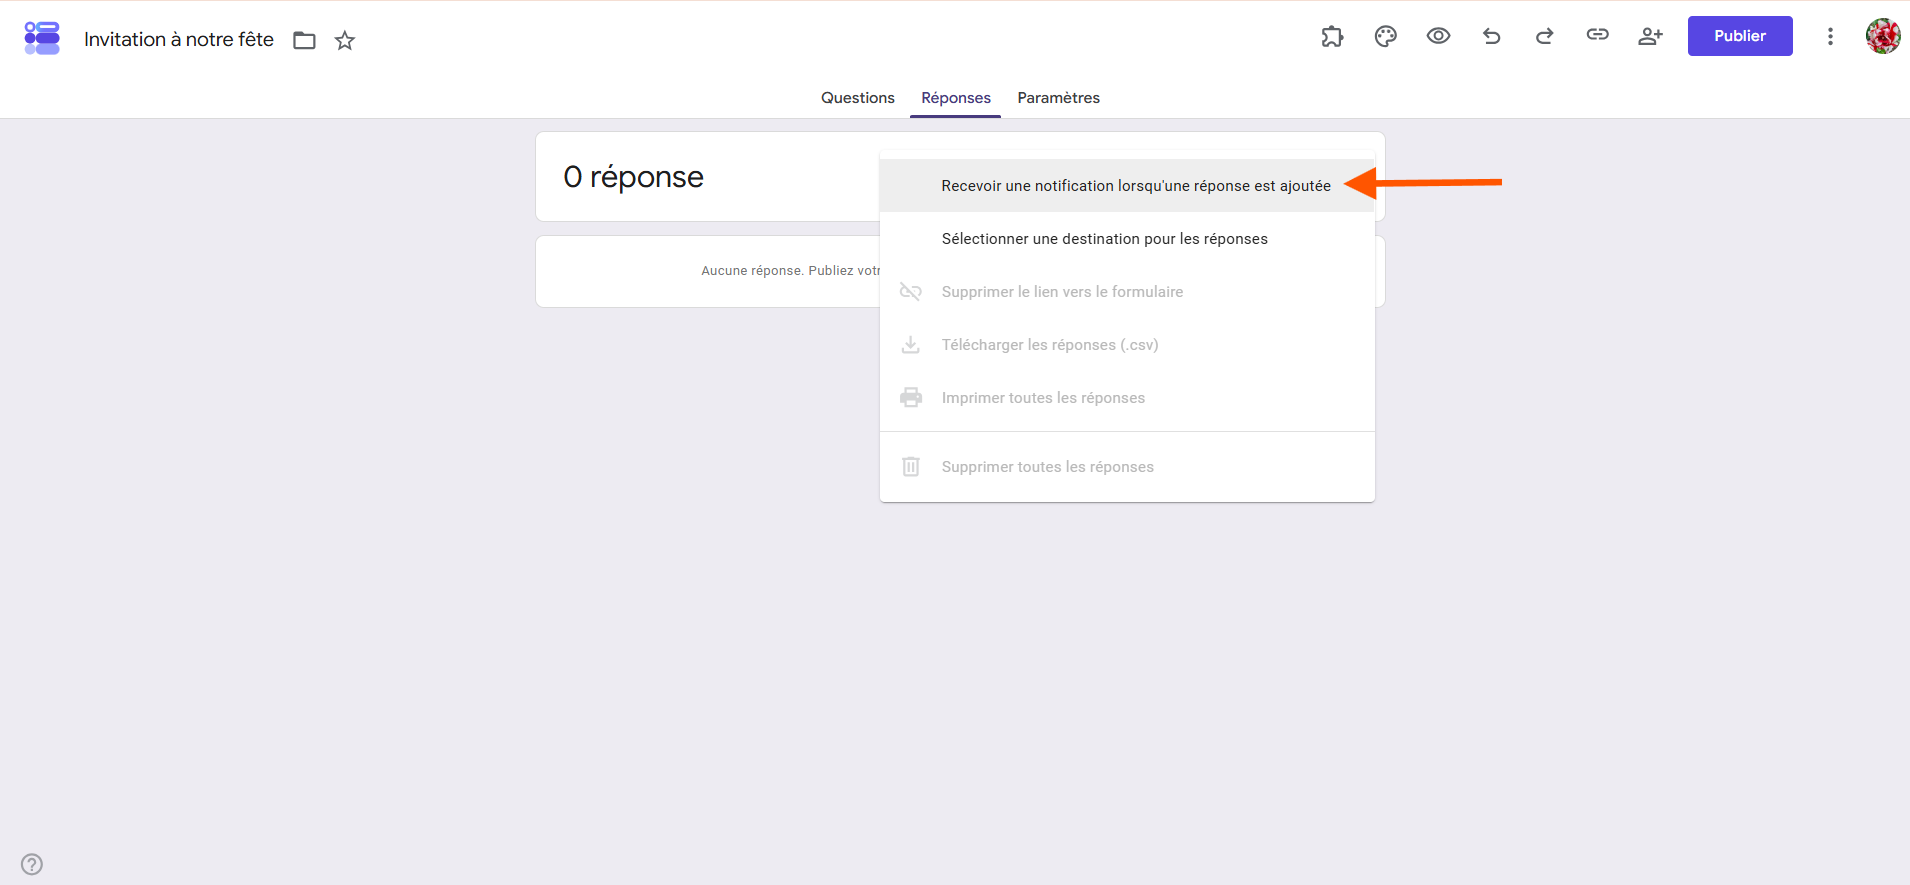
Task: Click the Google Forms logo icon
Action: click(x=42, y=38)
